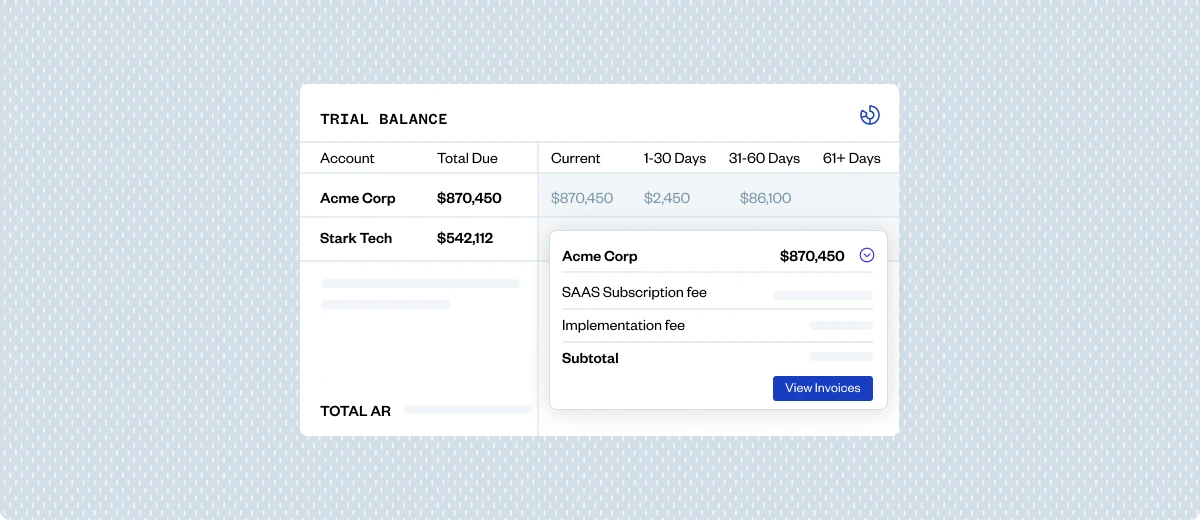
Task: Open the Acme Corp account row
Action: pos(358,198)
